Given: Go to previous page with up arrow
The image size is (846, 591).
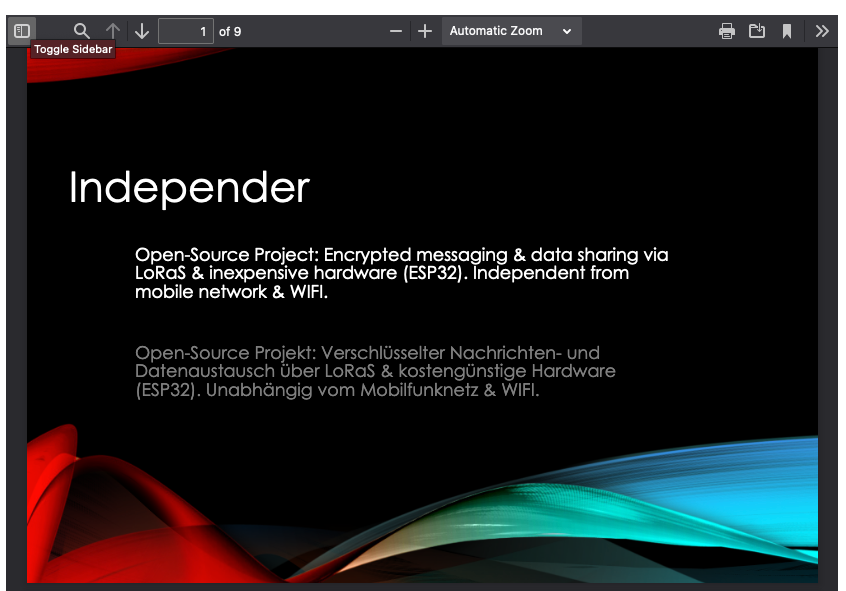Looking at the screenshot, I should coord(113,31).
